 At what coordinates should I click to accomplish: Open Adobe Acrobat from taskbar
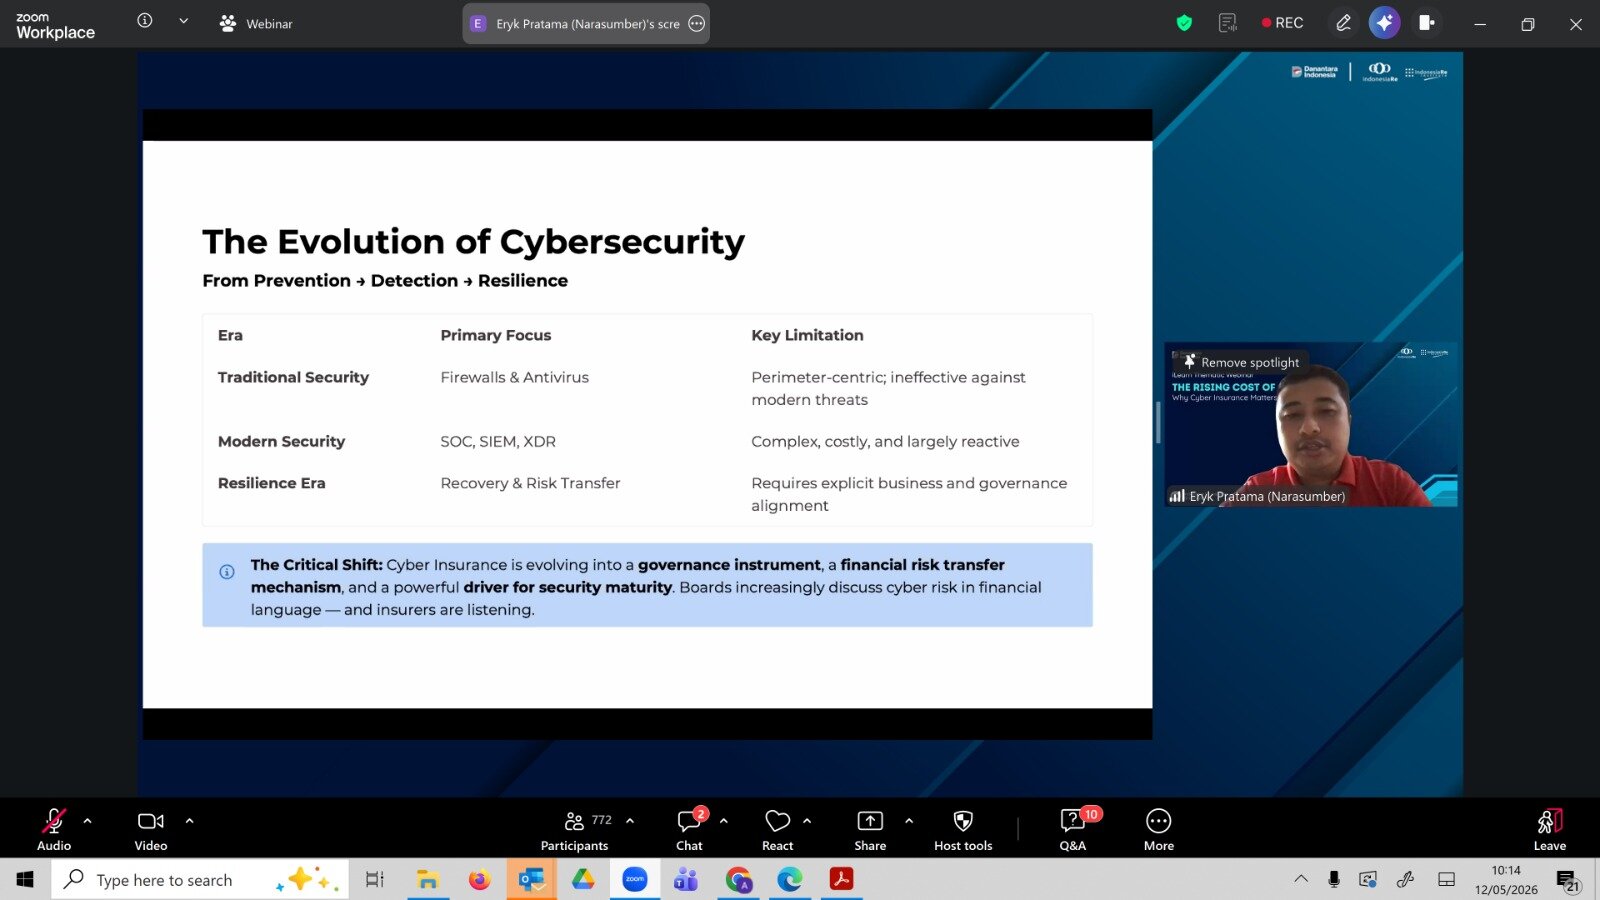click(x=841, y=879)
